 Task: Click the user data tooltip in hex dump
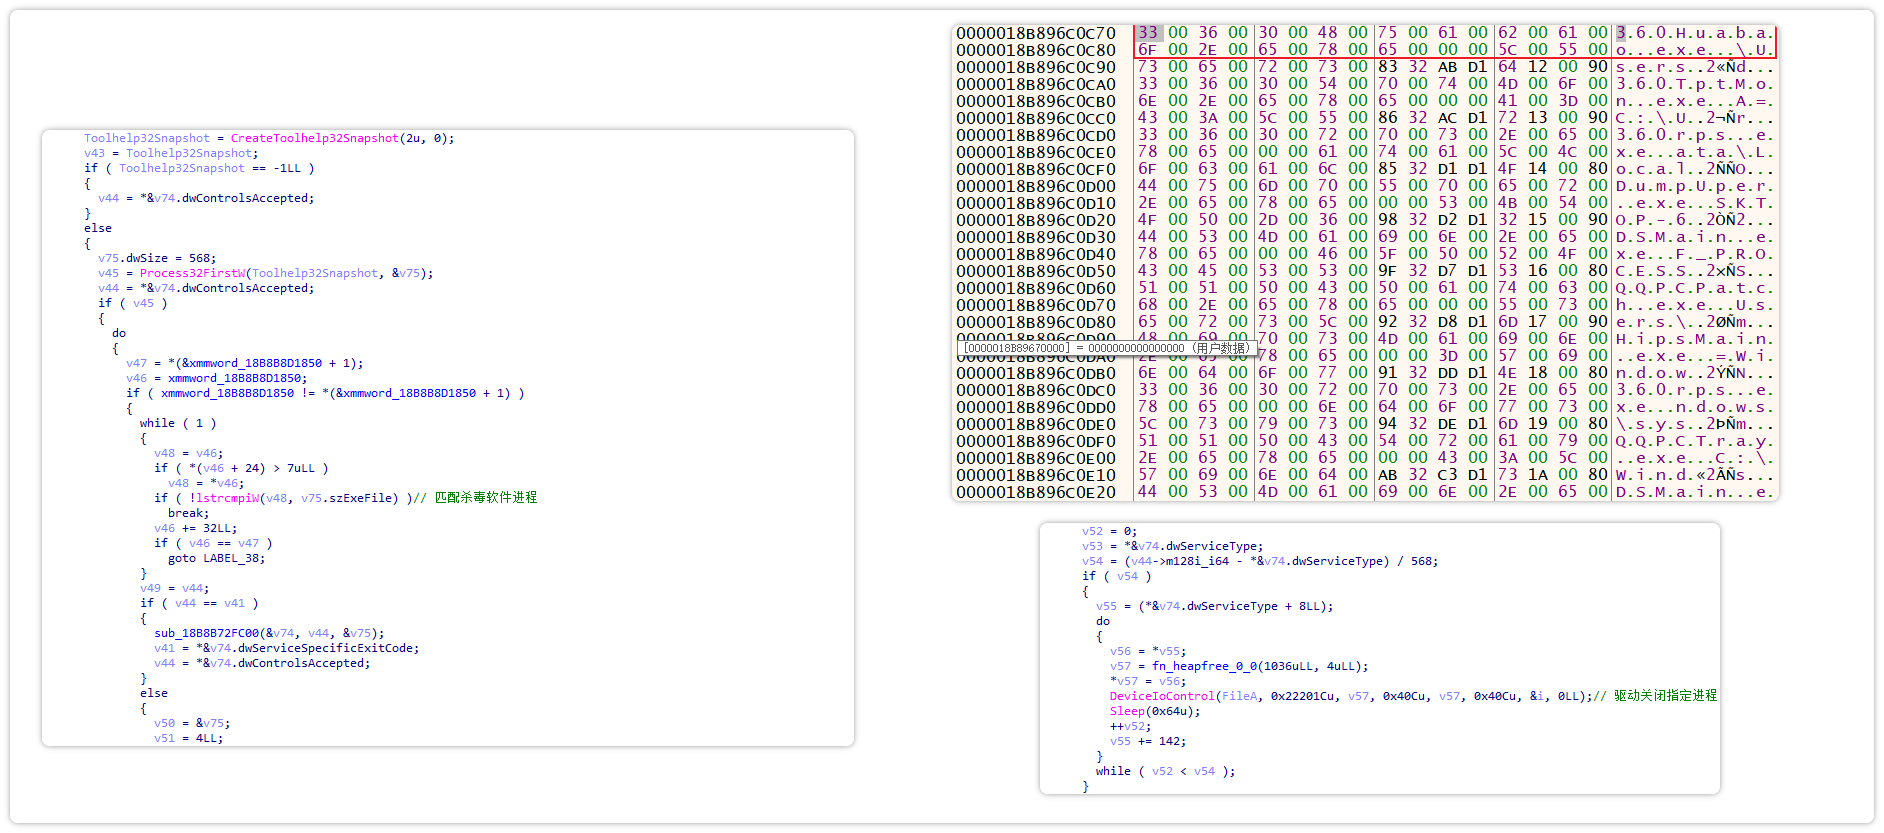(1105, 348)
